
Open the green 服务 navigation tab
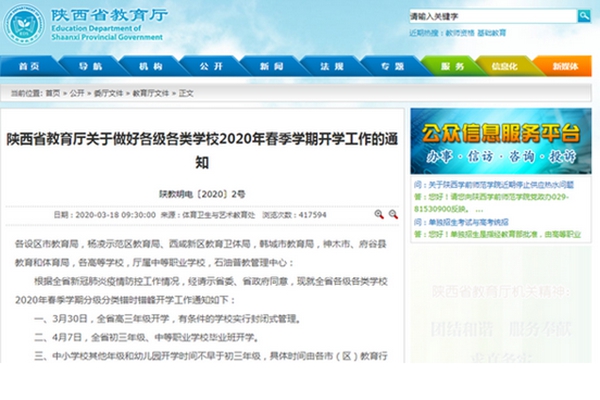point(452,66)
